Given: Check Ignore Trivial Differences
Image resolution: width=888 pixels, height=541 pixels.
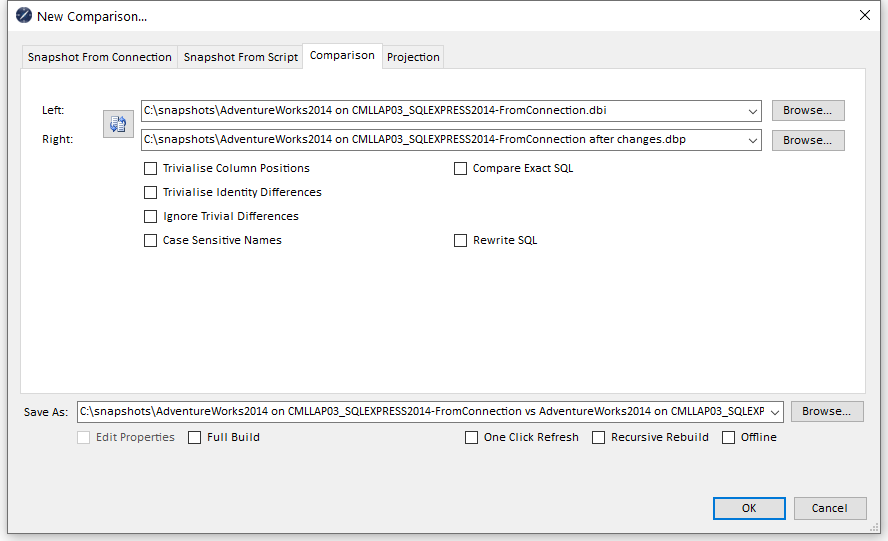Looking at the screenshot, I should (151, 217).
